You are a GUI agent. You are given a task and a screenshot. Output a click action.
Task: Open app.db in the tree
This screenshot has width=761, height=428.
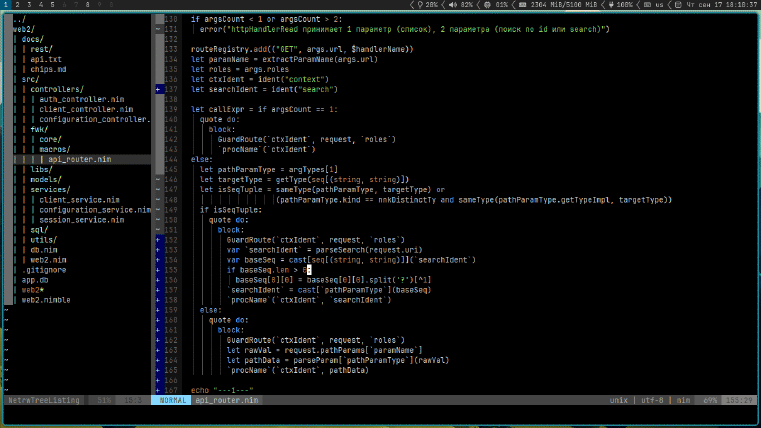coord(35,280)
